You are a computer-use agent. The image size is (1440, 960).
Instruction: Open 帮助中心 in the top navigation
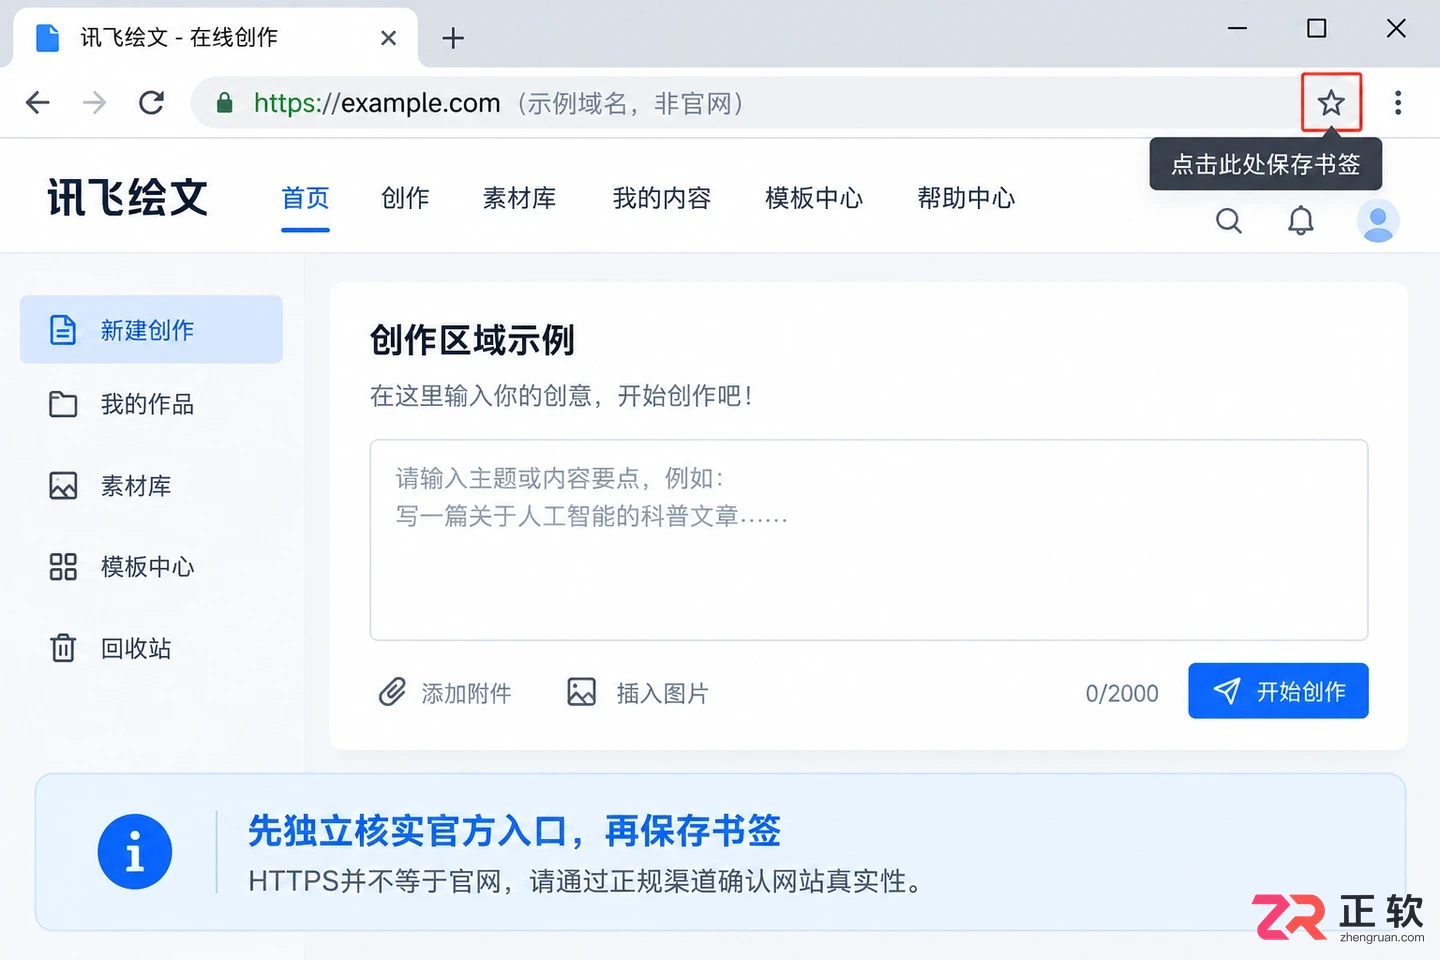point(966,198)
